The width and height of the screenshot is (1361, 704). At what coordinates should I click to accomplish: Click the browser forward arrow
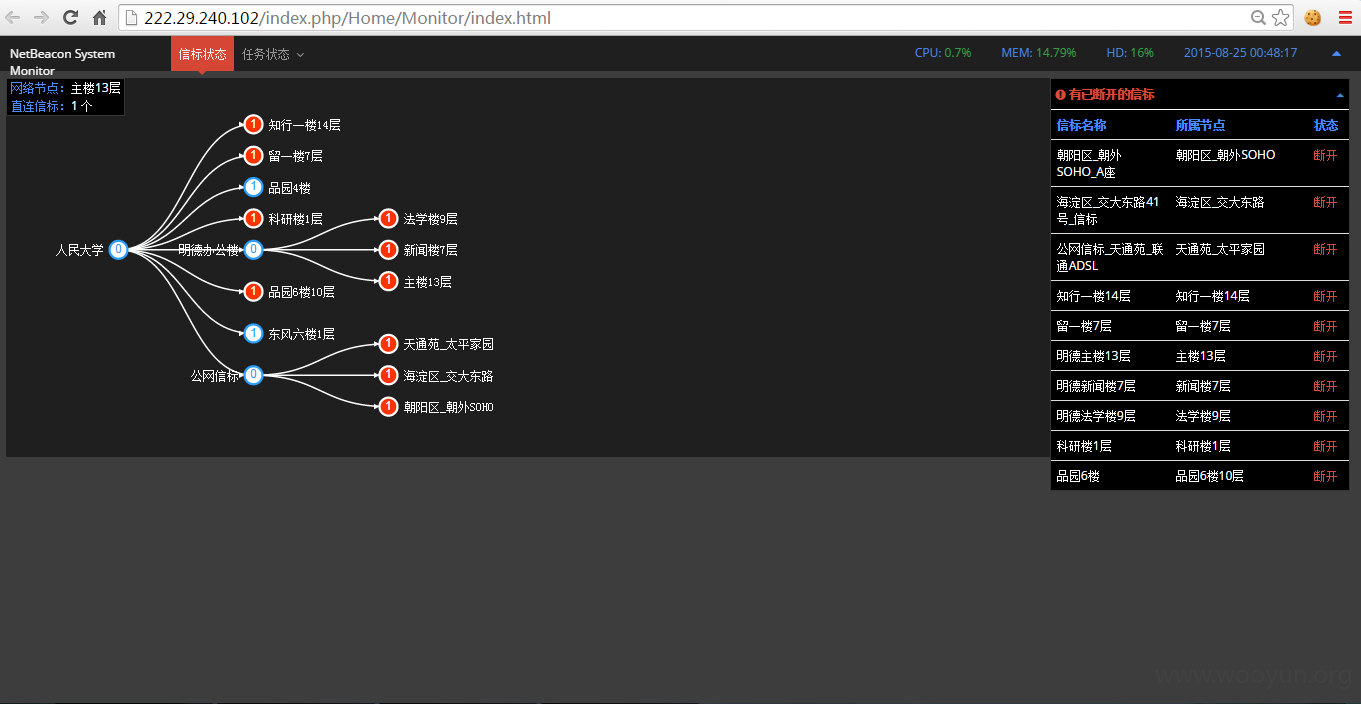[x=41, y=17]
